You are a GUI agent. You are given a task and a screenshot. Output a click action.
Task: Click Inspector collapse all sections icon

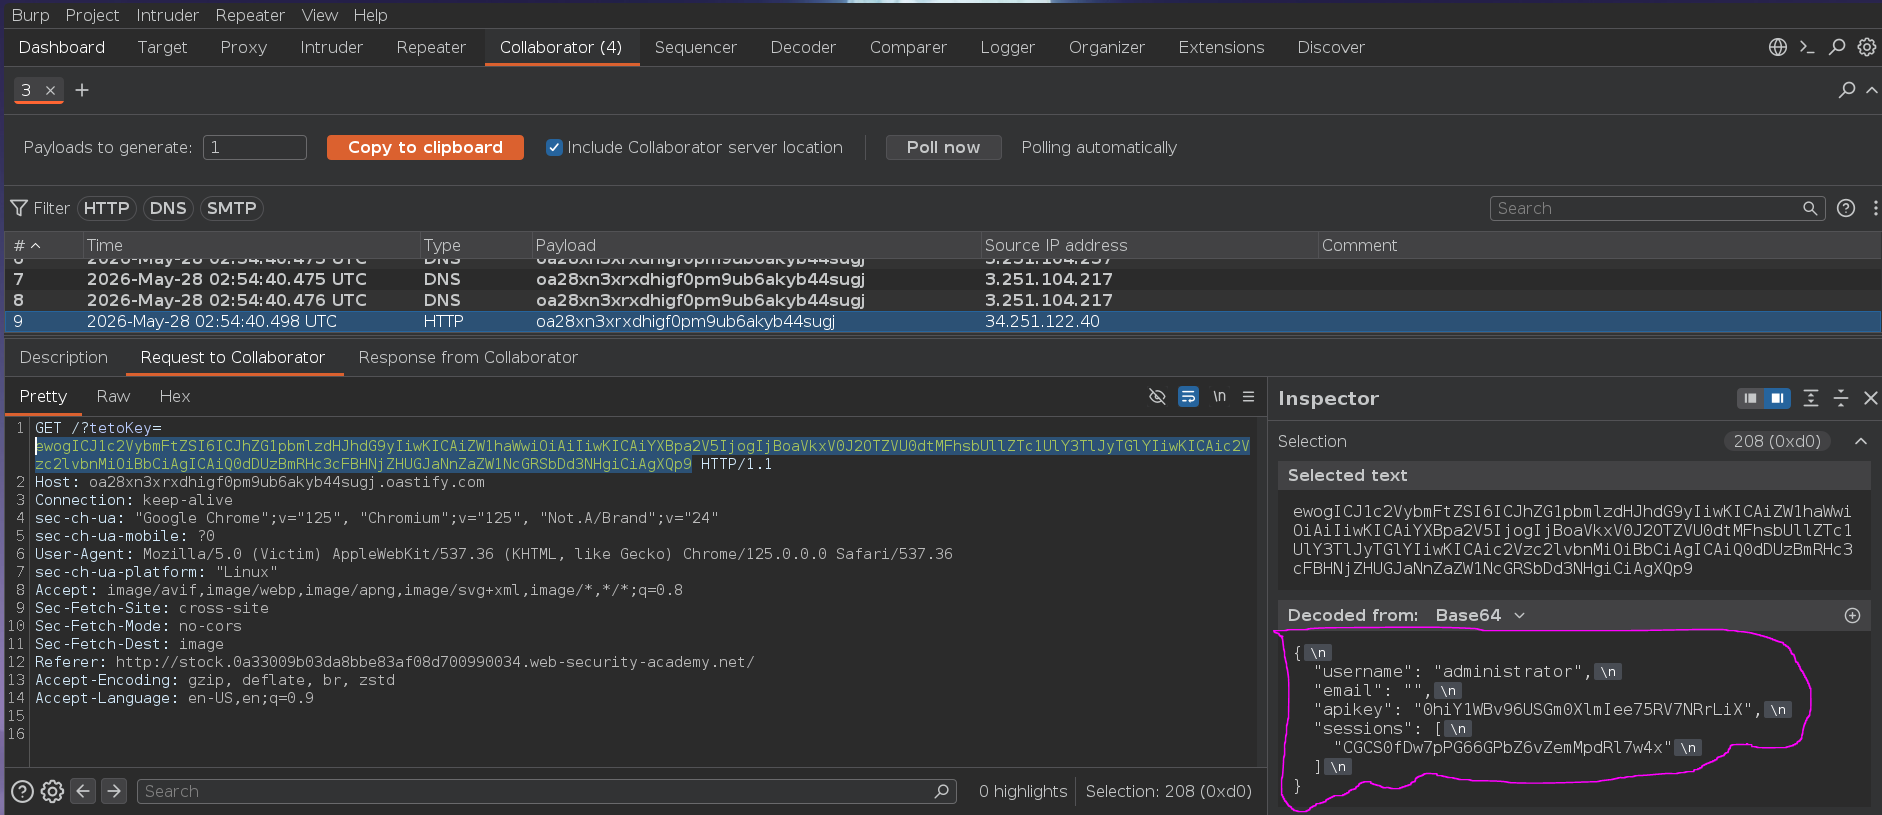(1840, 398)
